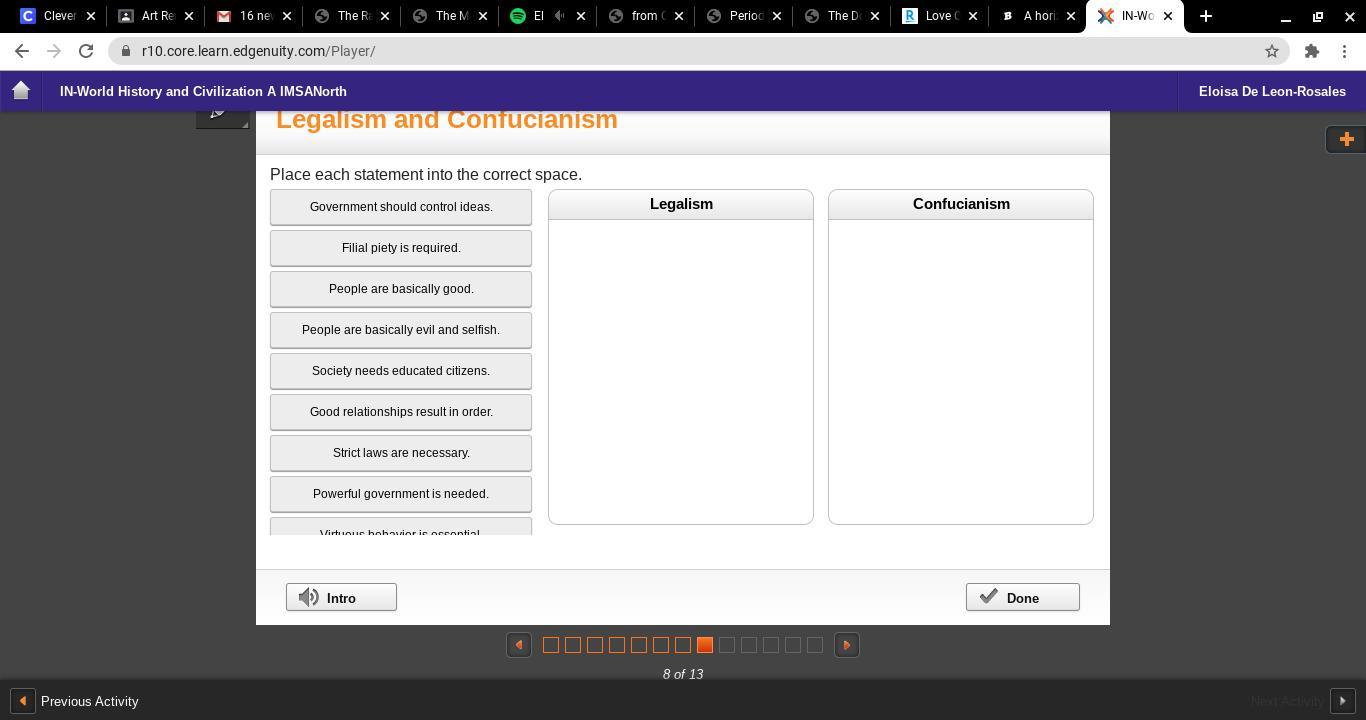
Task: Jump to the first frame square
Action: point(551,645)
